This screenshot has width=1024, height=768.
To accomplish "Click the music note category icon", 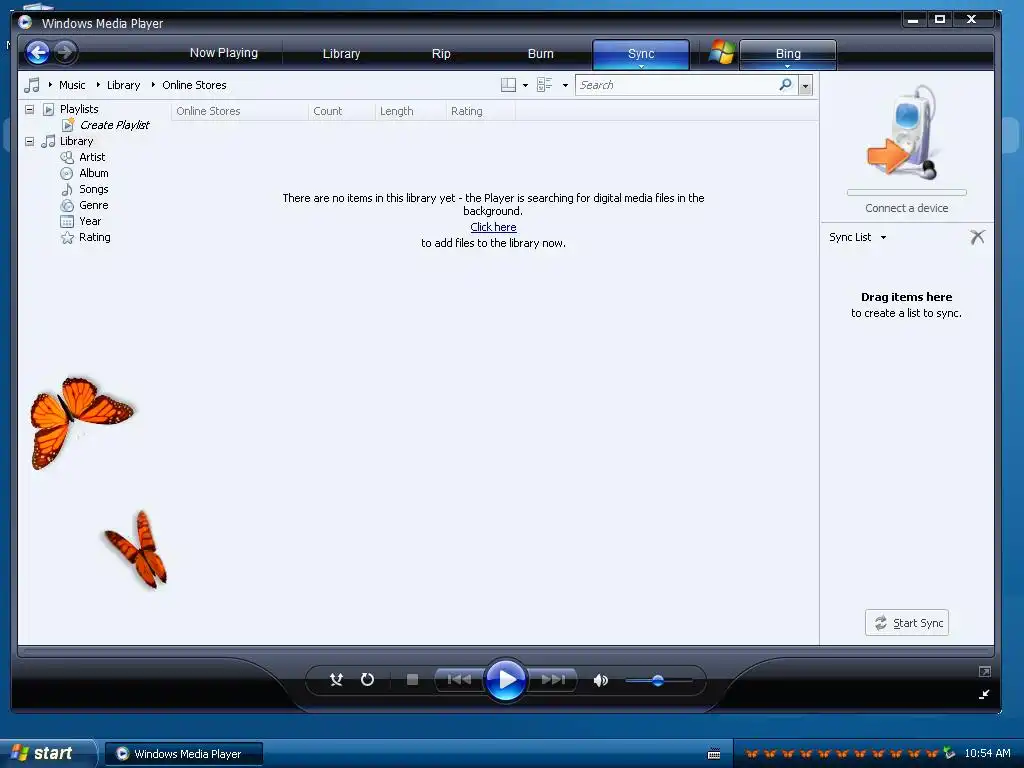I will click(x=32, y=85).
